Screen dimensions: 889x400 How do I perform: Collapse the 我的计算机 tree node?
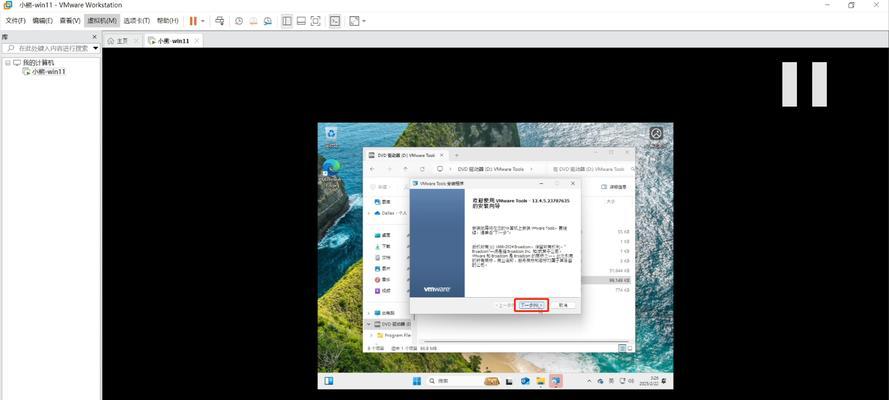[8, 63]
